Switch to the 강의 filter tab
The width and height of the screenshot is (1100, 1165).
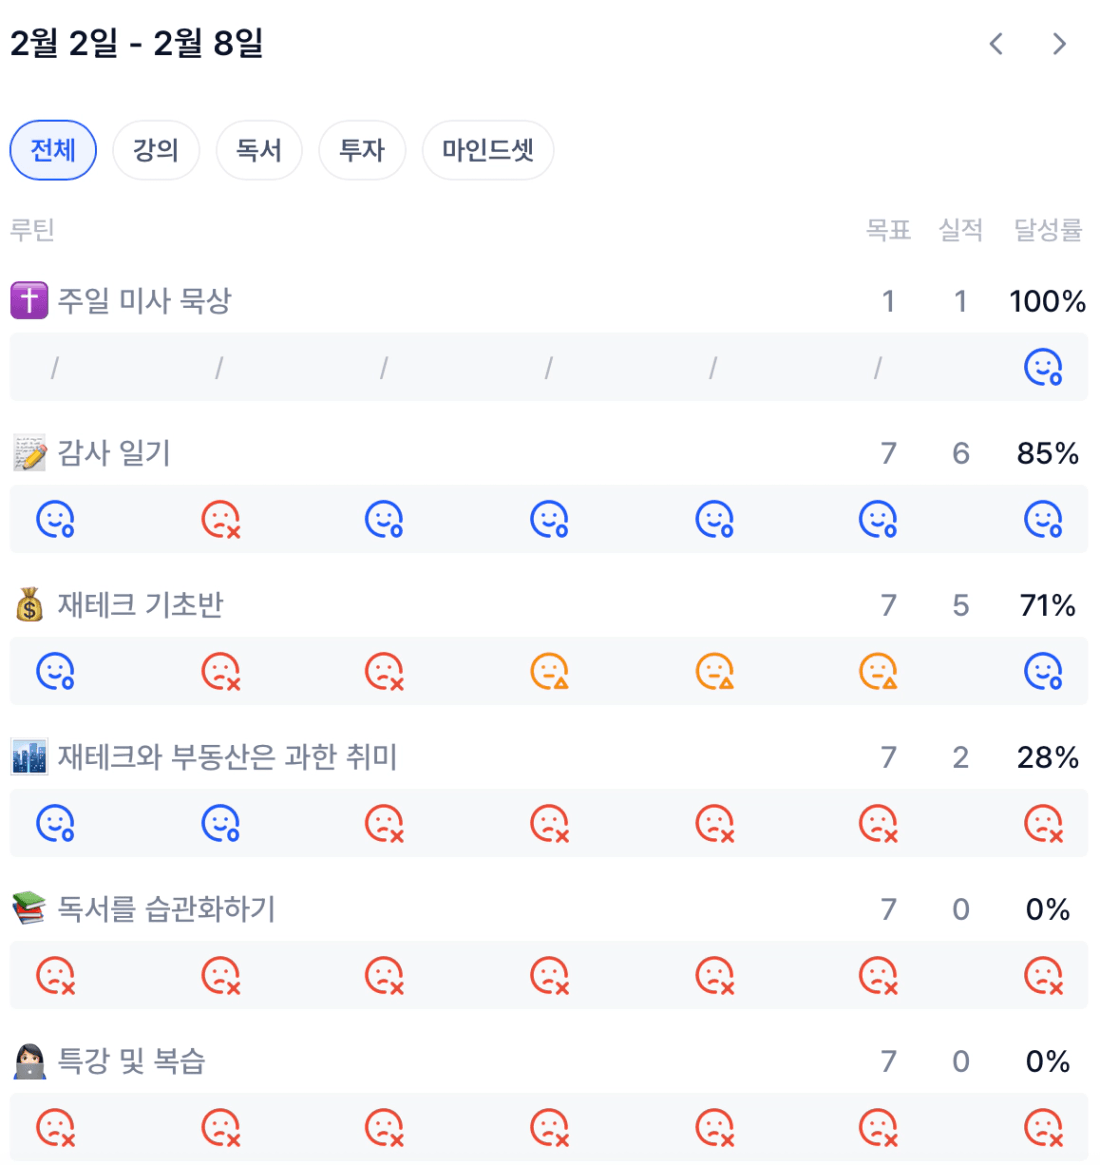156,151
